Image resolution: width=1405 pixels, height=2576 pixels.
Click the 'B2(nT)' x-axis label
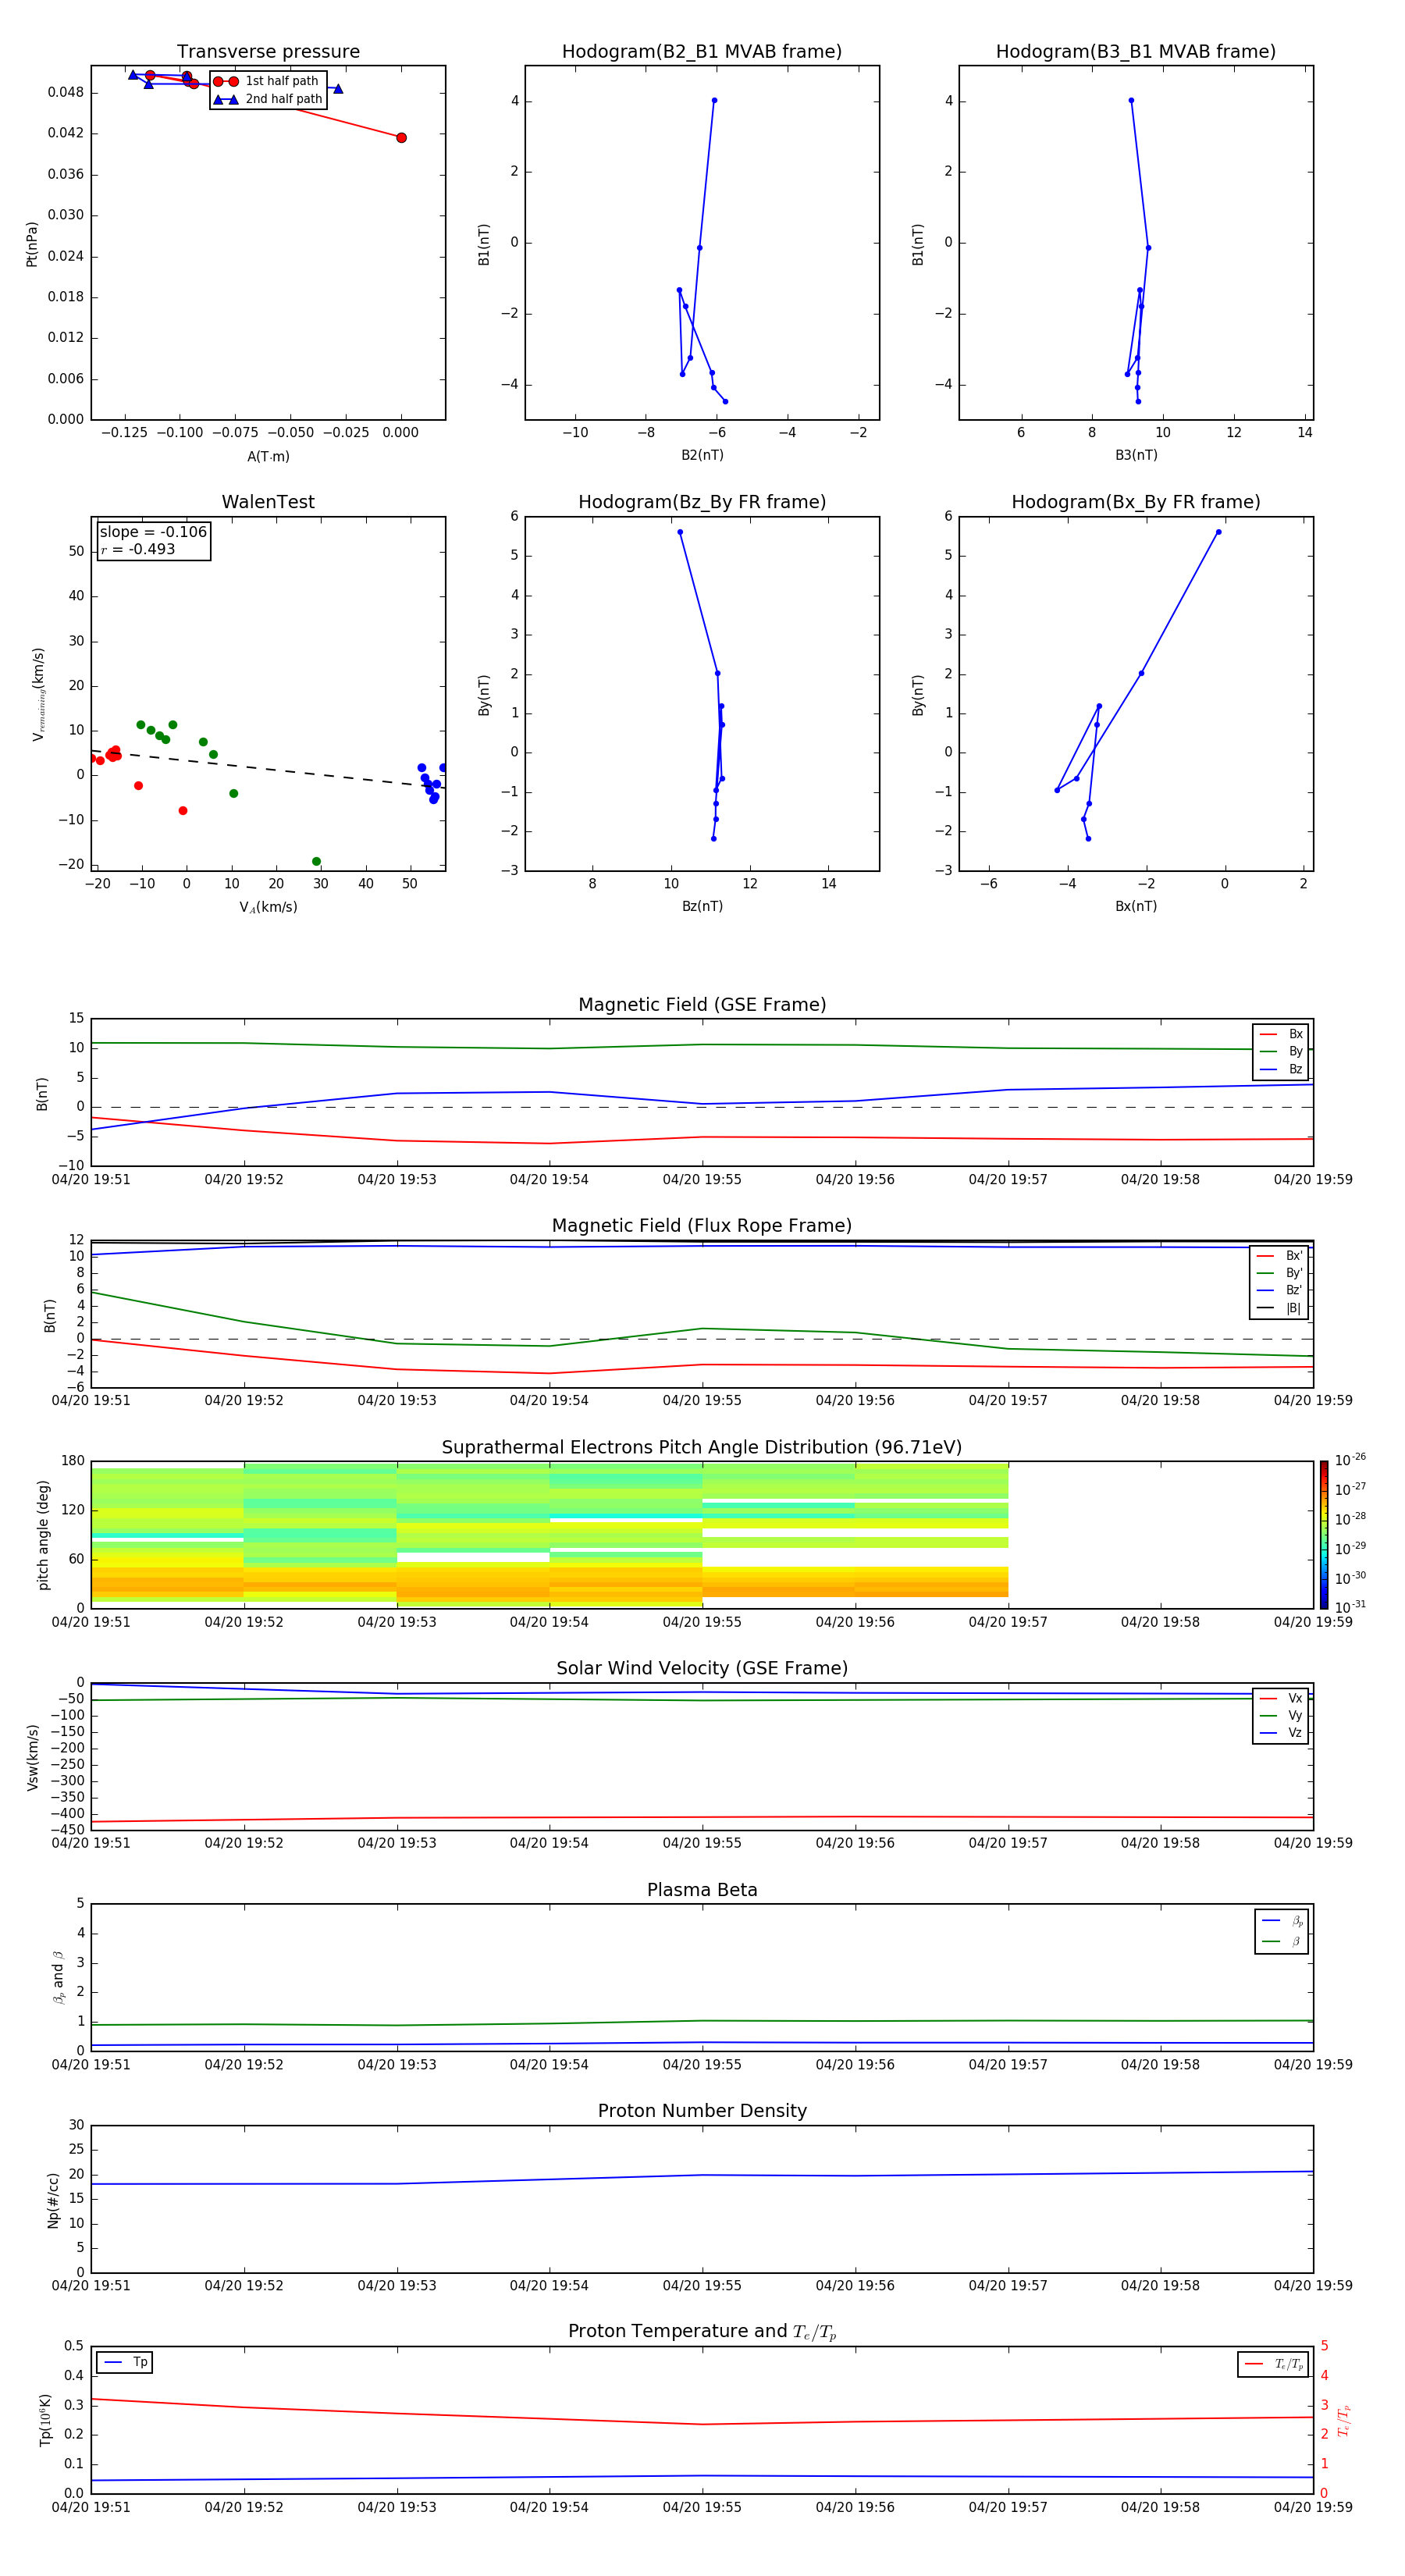click(x=702, y=455)
